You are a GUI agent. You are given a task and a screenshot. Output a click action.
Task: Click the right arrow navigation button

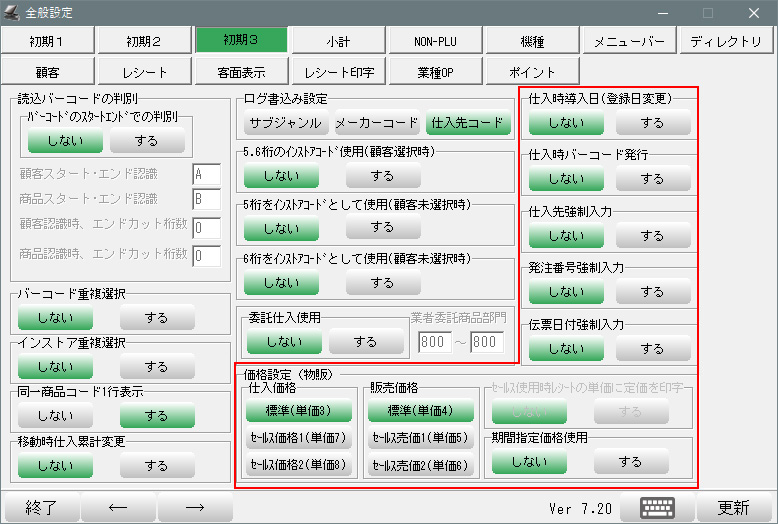195,507
